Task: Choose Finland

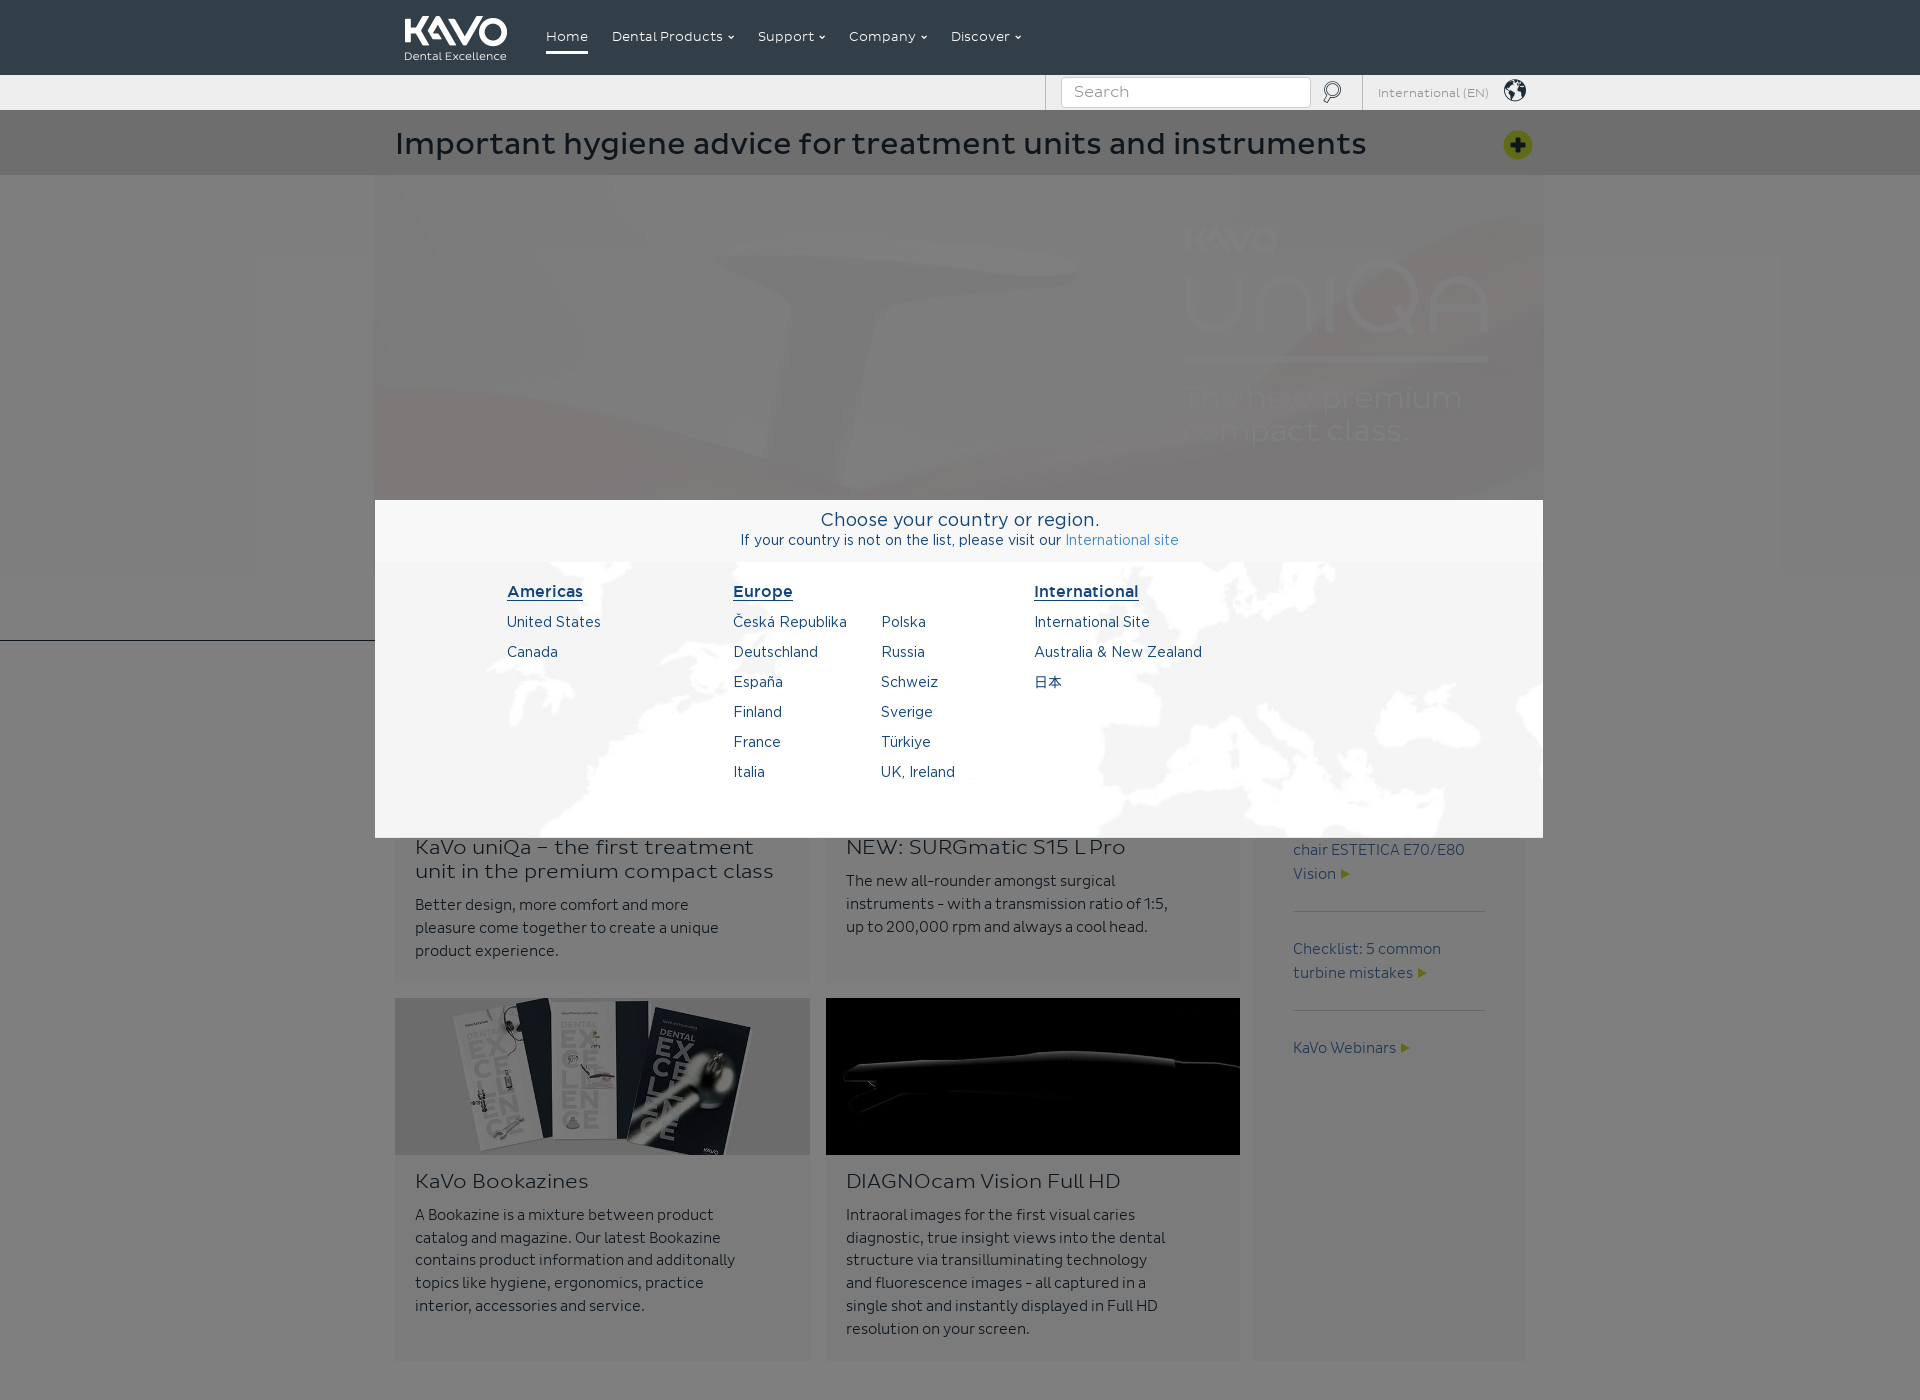Action: click(757, 712)
